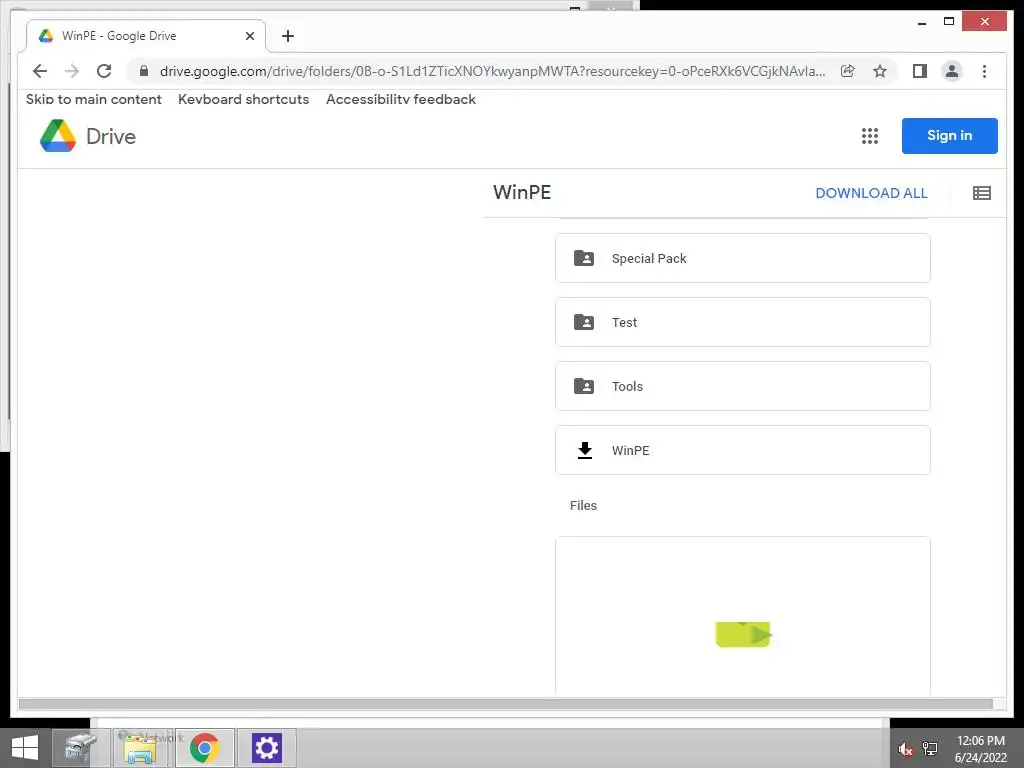
Task: Switch to list view layout
Action: 982,193
